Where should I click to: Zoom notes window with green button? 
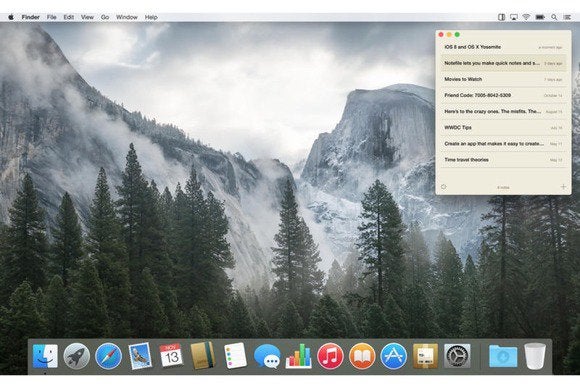click(457, 34)
